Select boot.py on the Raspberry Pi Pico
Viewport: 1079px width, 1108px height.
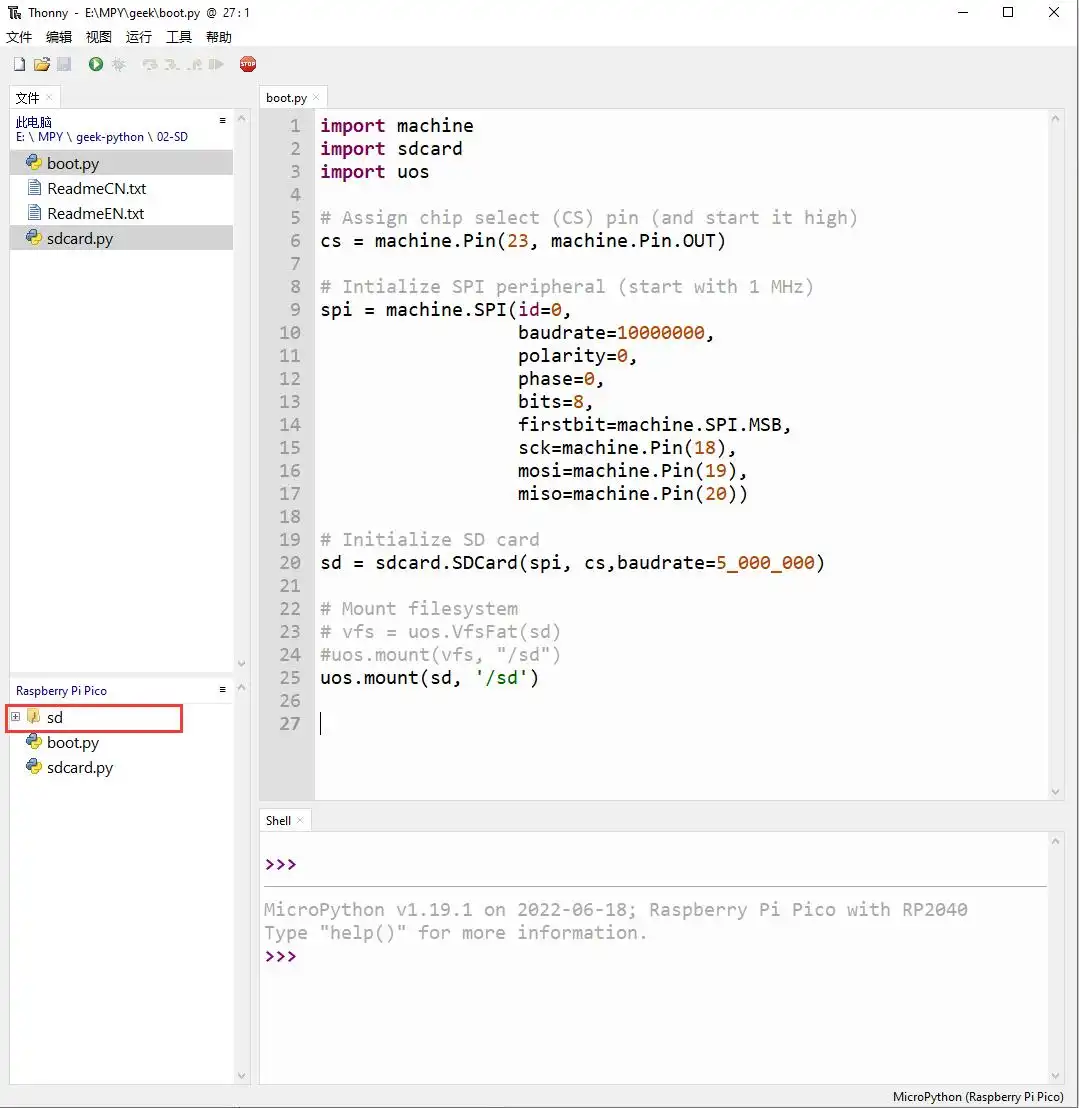click(72, 742)
